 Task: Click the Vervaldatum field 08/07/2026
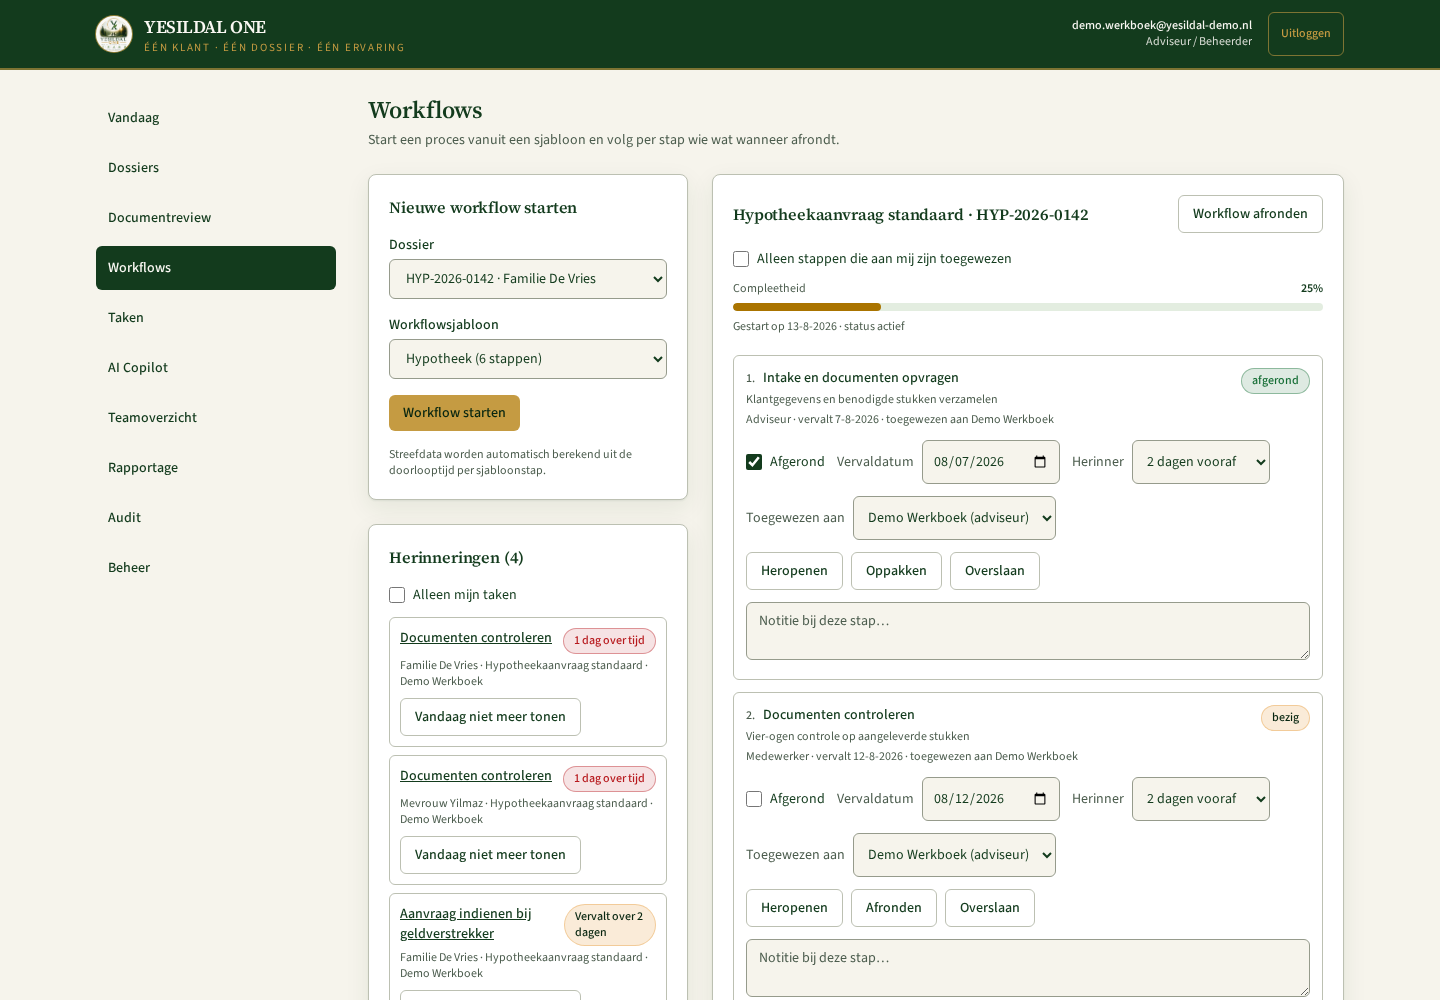click(990, 462)
